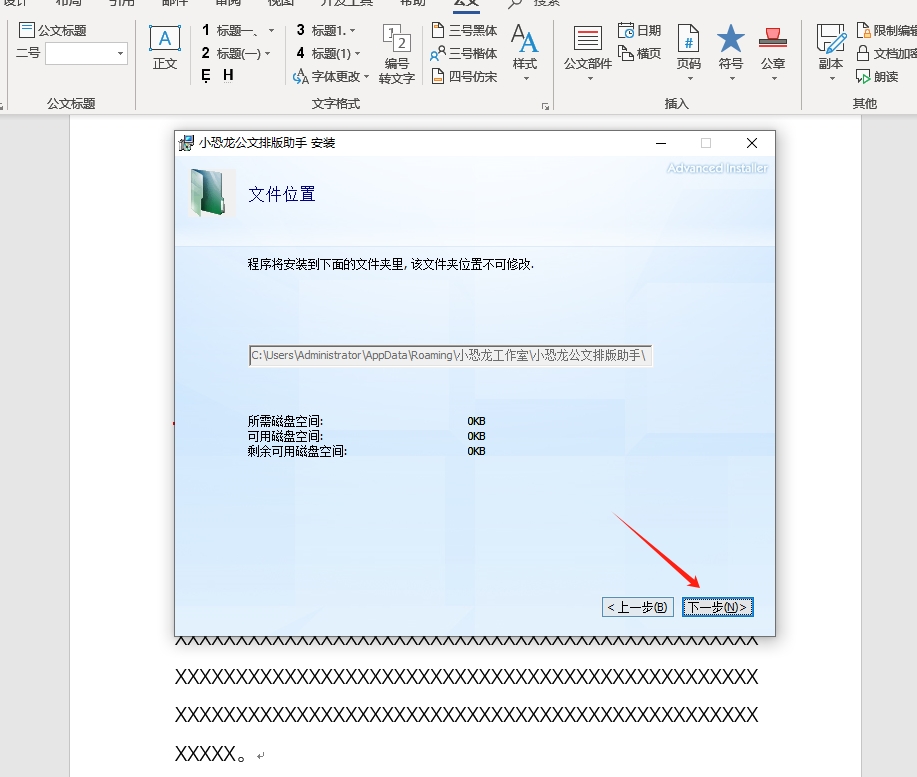Click 下一步(N) in the installer dialog
This screenshot has width=917, height=777.
pos(718,606)
